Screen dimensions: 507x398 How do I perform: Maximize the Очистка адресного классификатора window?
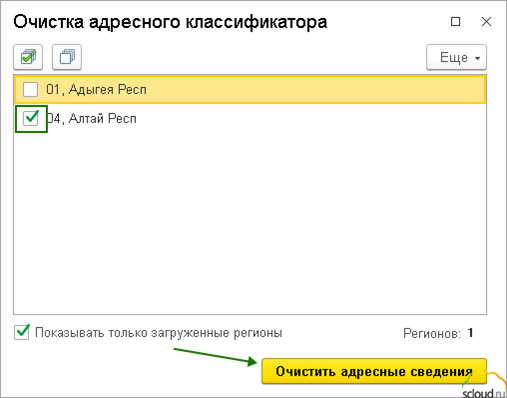[455, 22]
